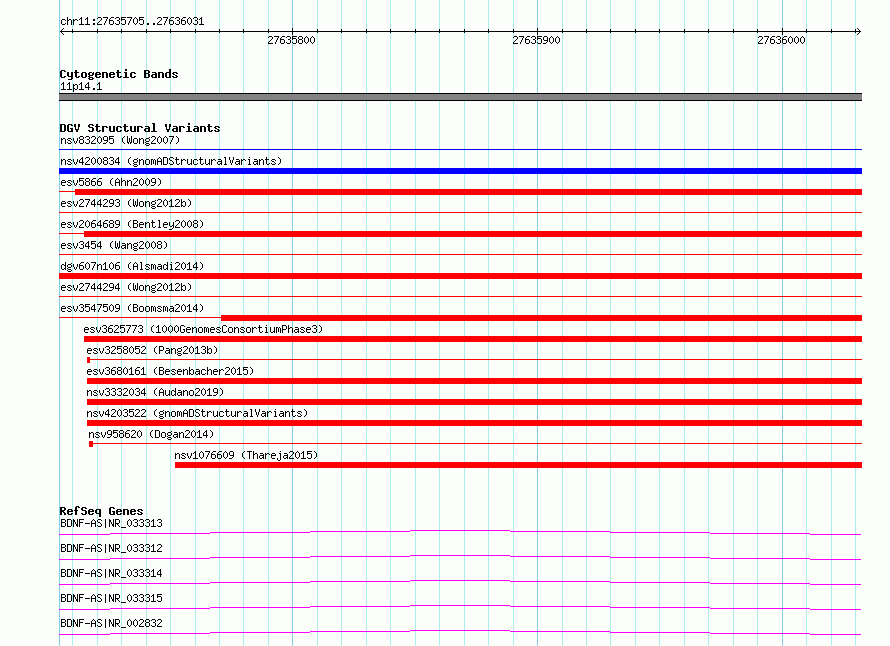Click ruler position 27636000

tap(781, 40)
